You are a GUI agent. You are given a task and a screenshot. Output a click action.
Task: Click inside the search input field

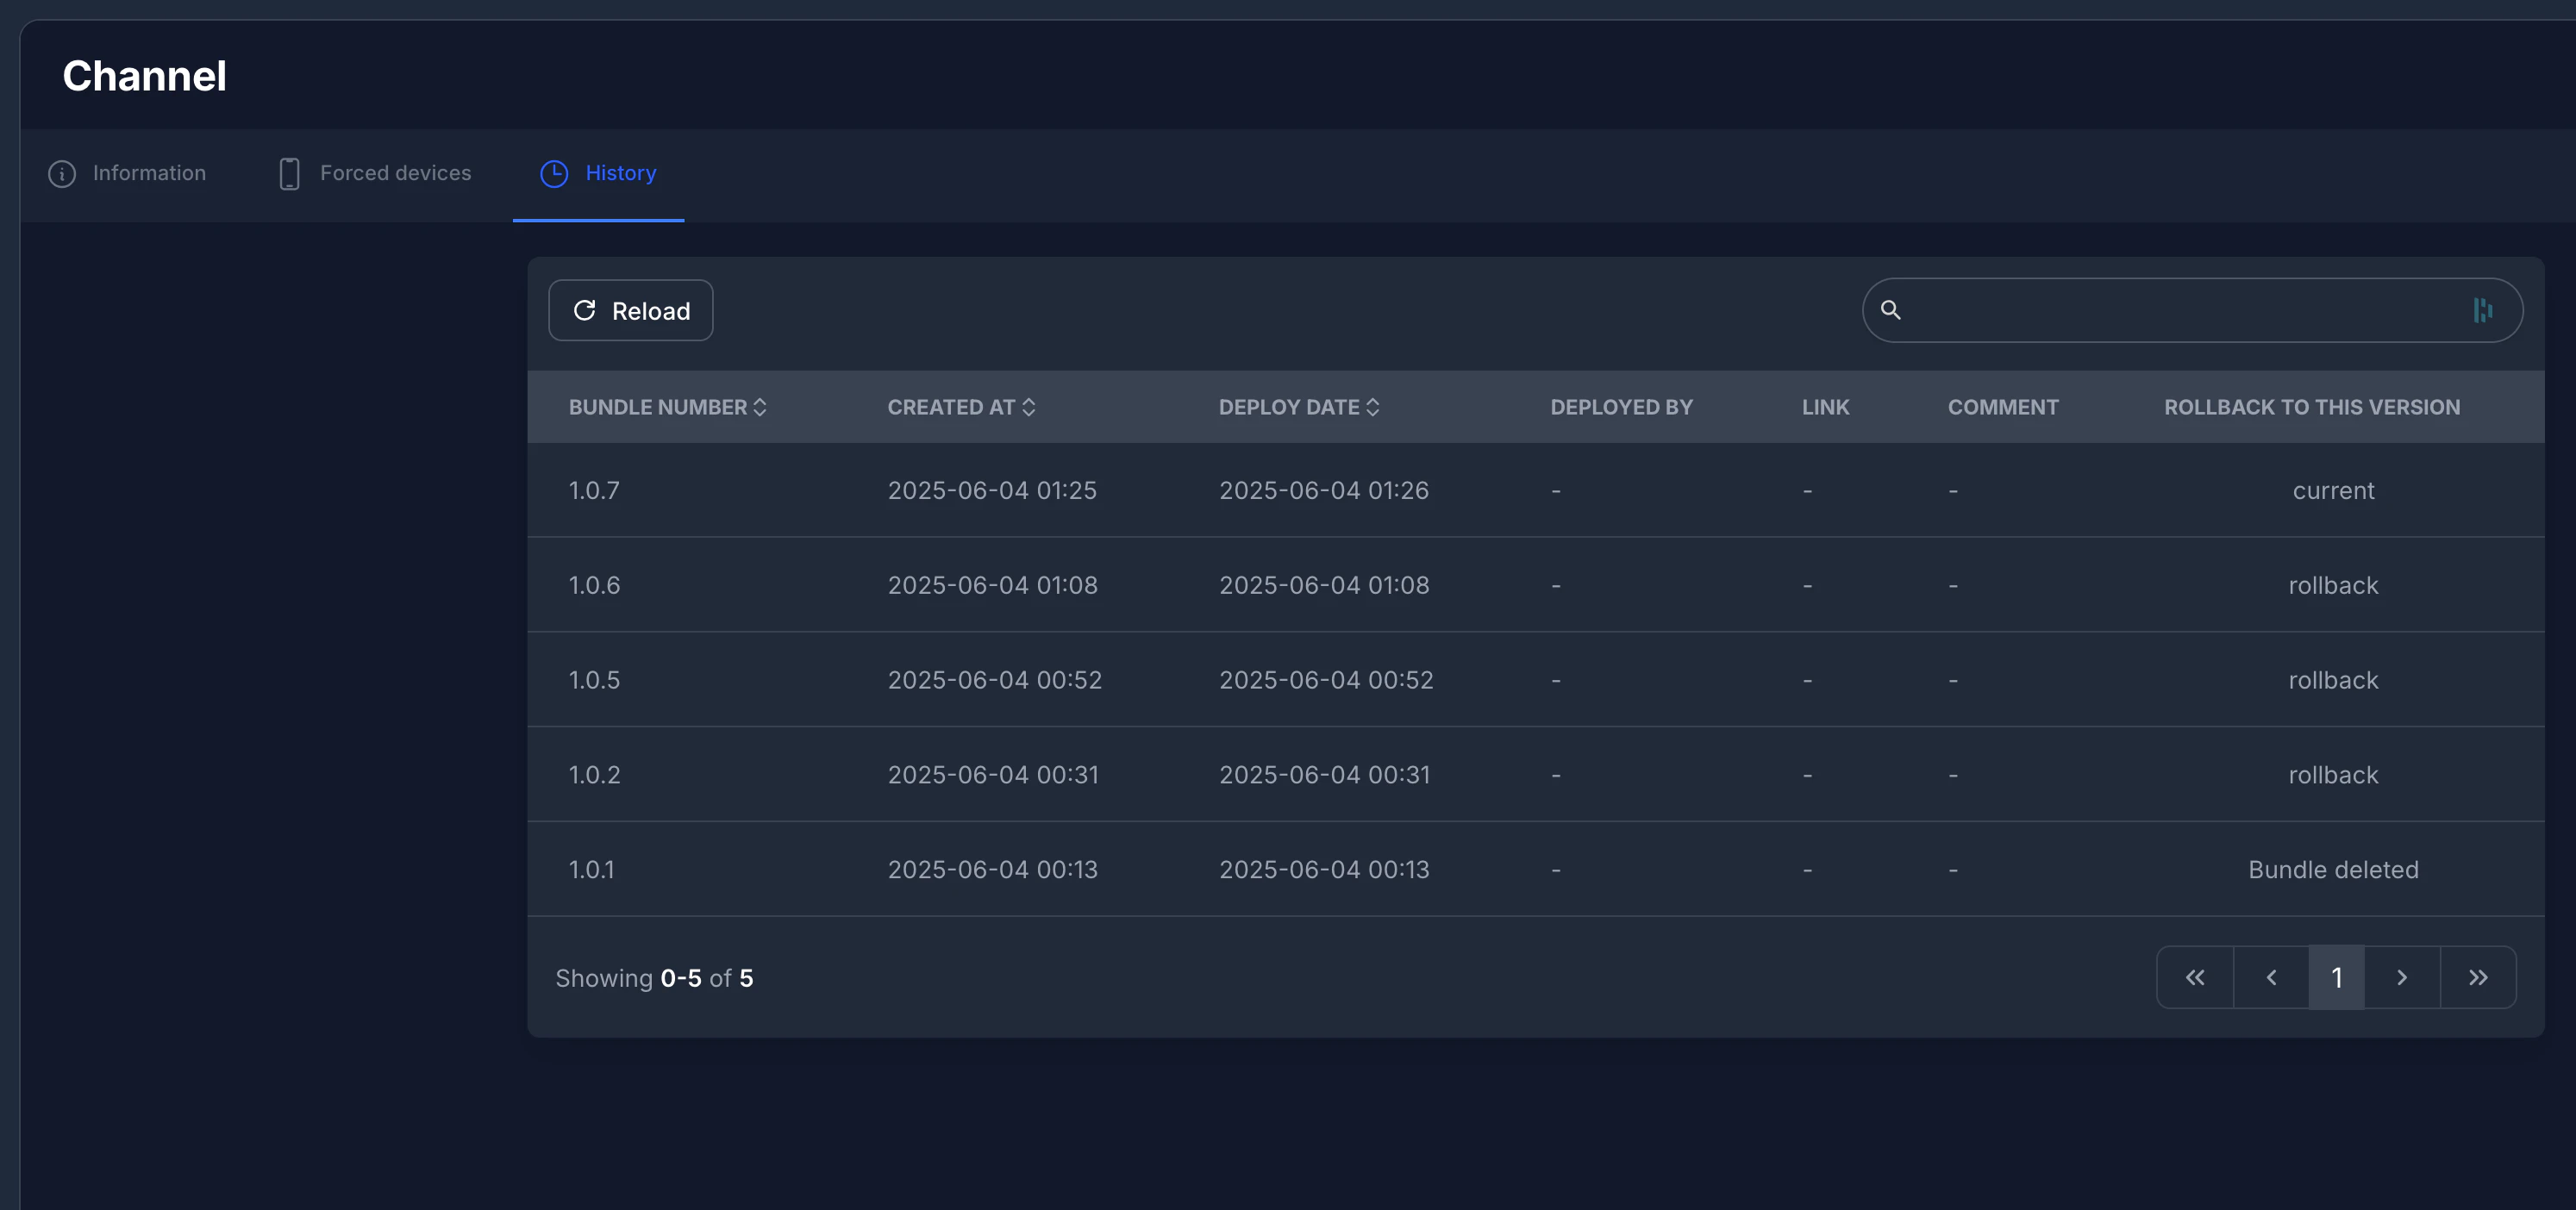click(x=2150, y=310)
